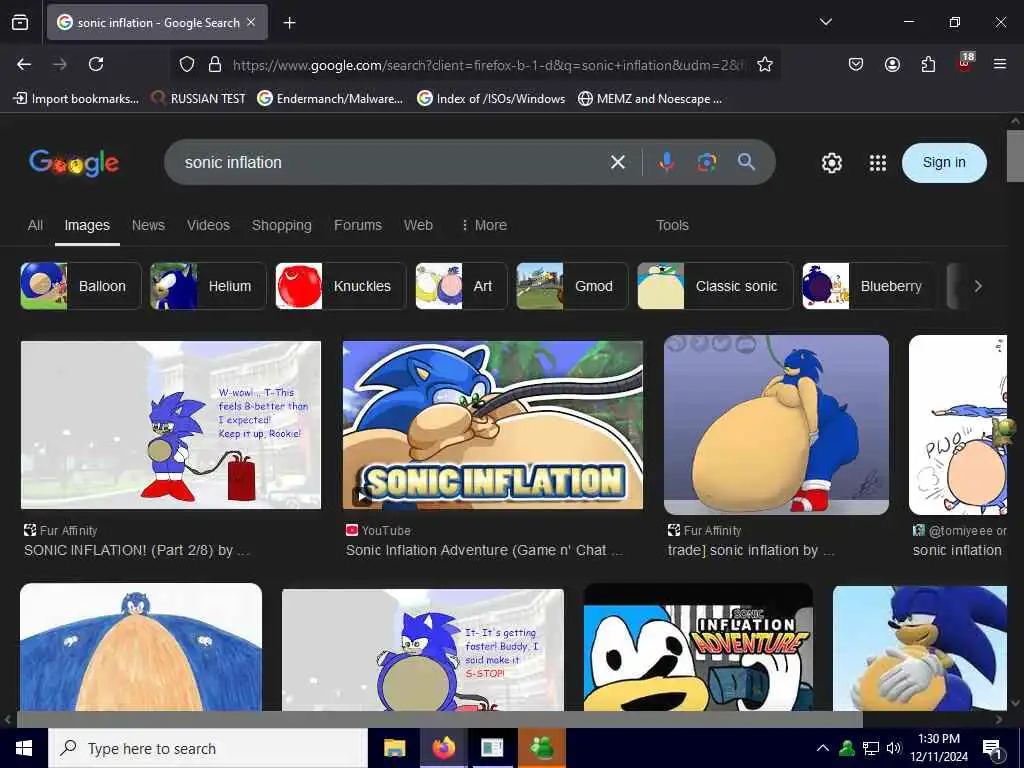
Task: Switch to the All results tab
Action: 35,225
